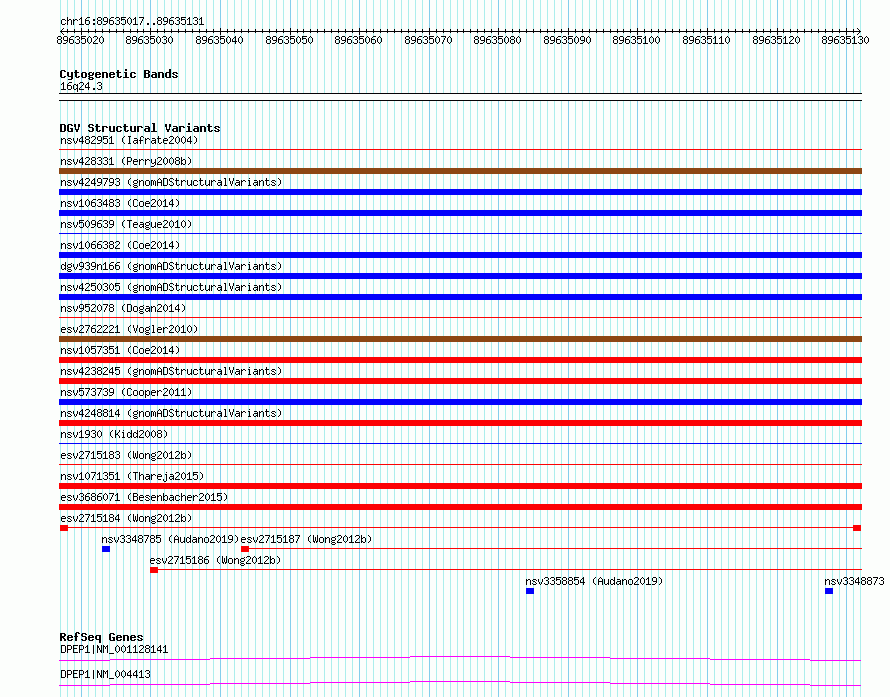Click the nsv482951 (Iafrate2004) variant label
This screenshot has width=890, height=697.
pyautogui.click(x=129, y=140)
